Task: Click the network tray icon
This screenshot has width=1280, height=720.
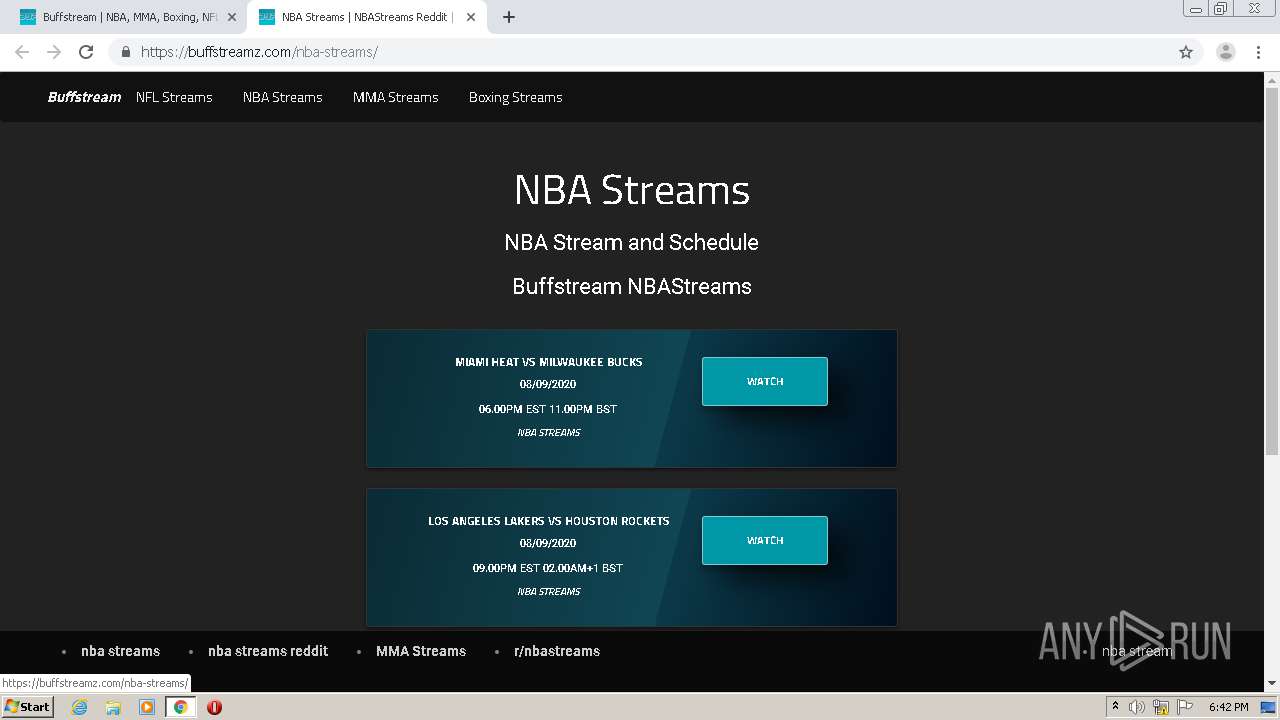Action: [x=1161, y=707]
